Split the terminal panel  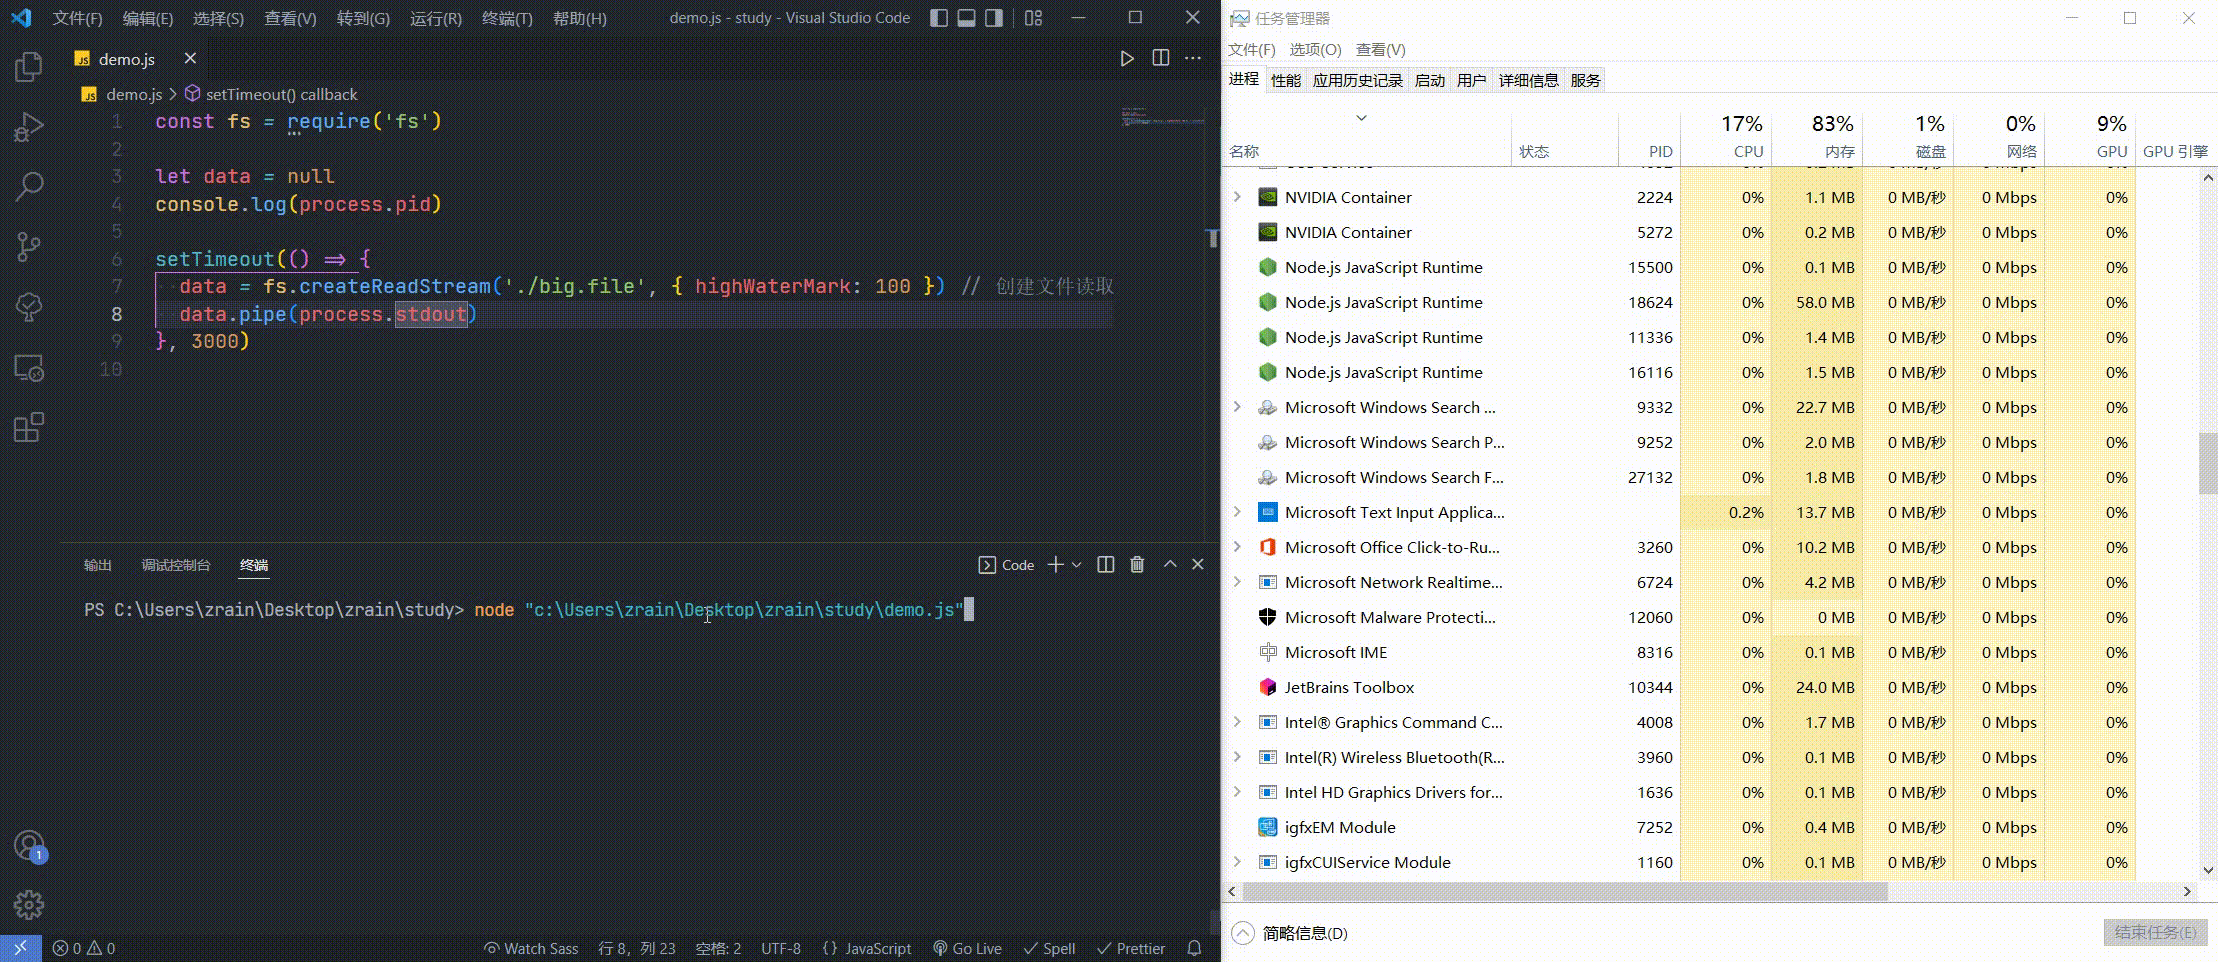pos(1105,565)
